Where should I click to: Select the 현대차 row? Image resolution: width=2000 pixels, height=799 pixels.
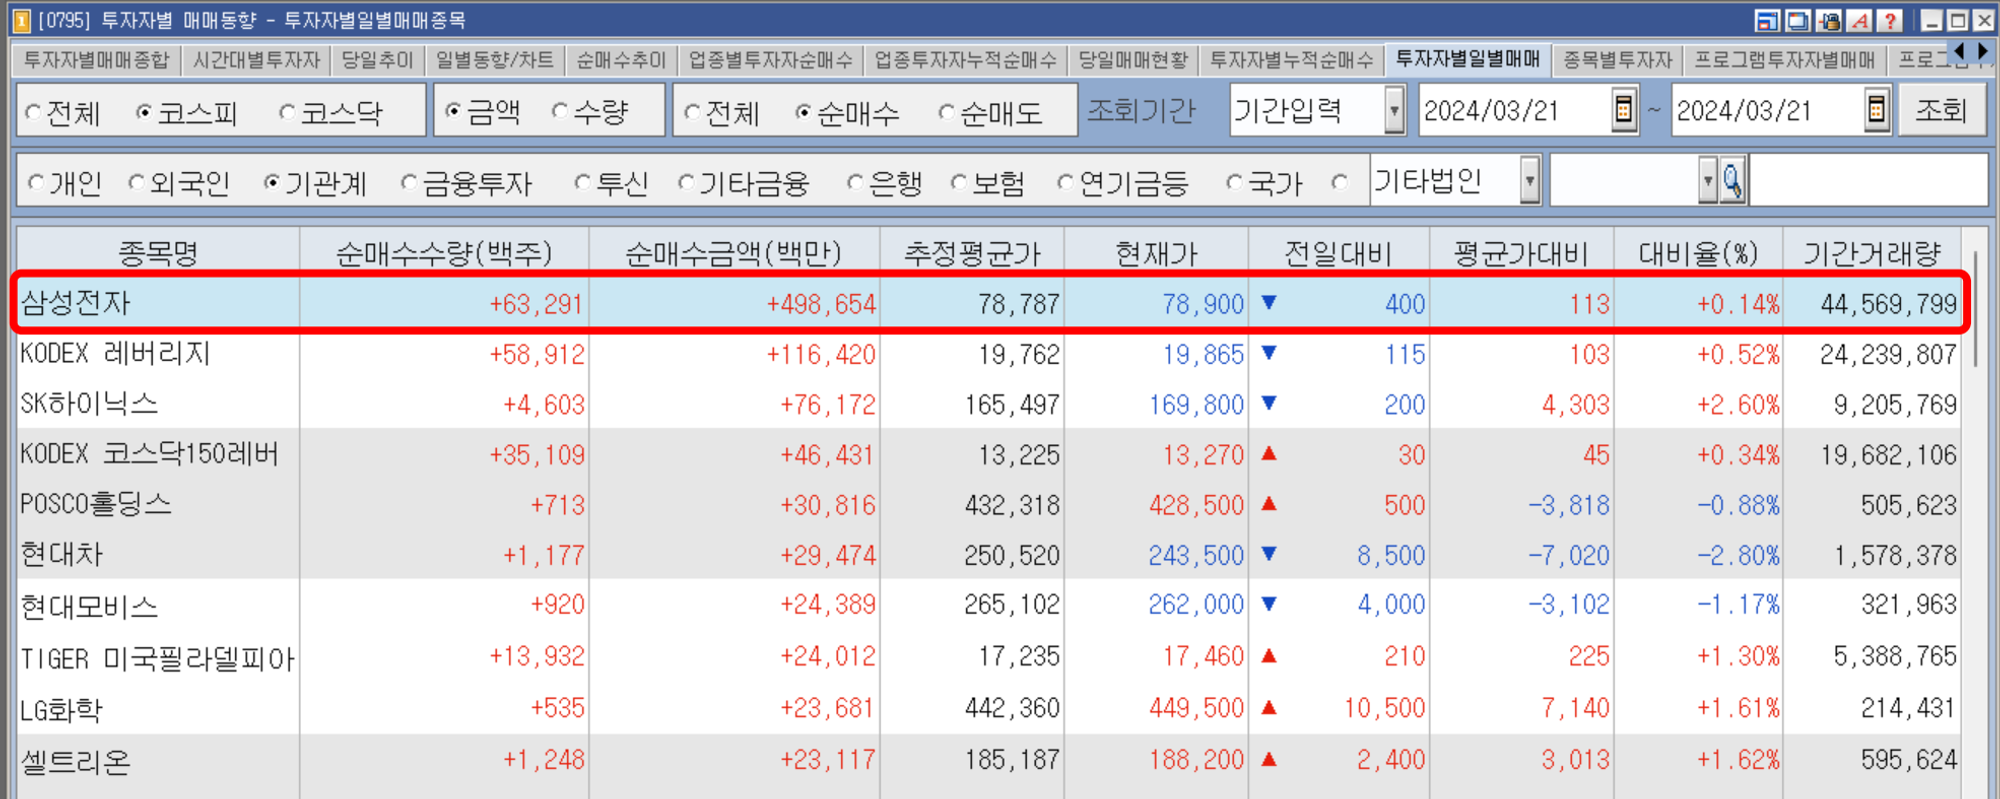988,555
